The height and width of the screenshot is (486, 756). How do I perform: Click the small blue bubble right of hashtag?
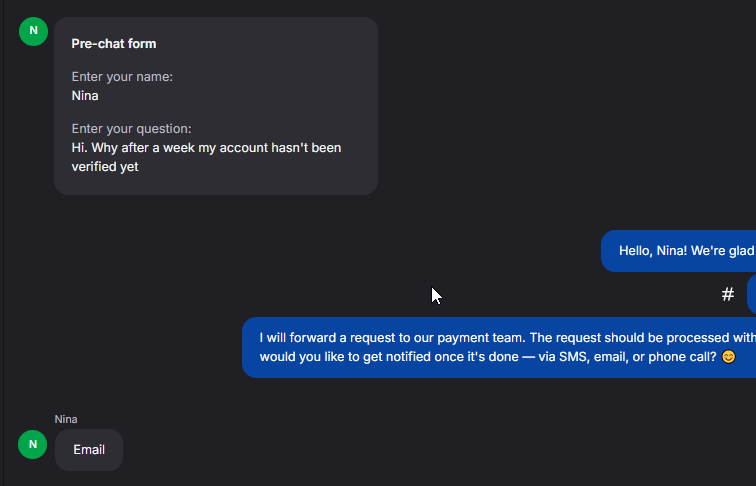coord(751,294)
